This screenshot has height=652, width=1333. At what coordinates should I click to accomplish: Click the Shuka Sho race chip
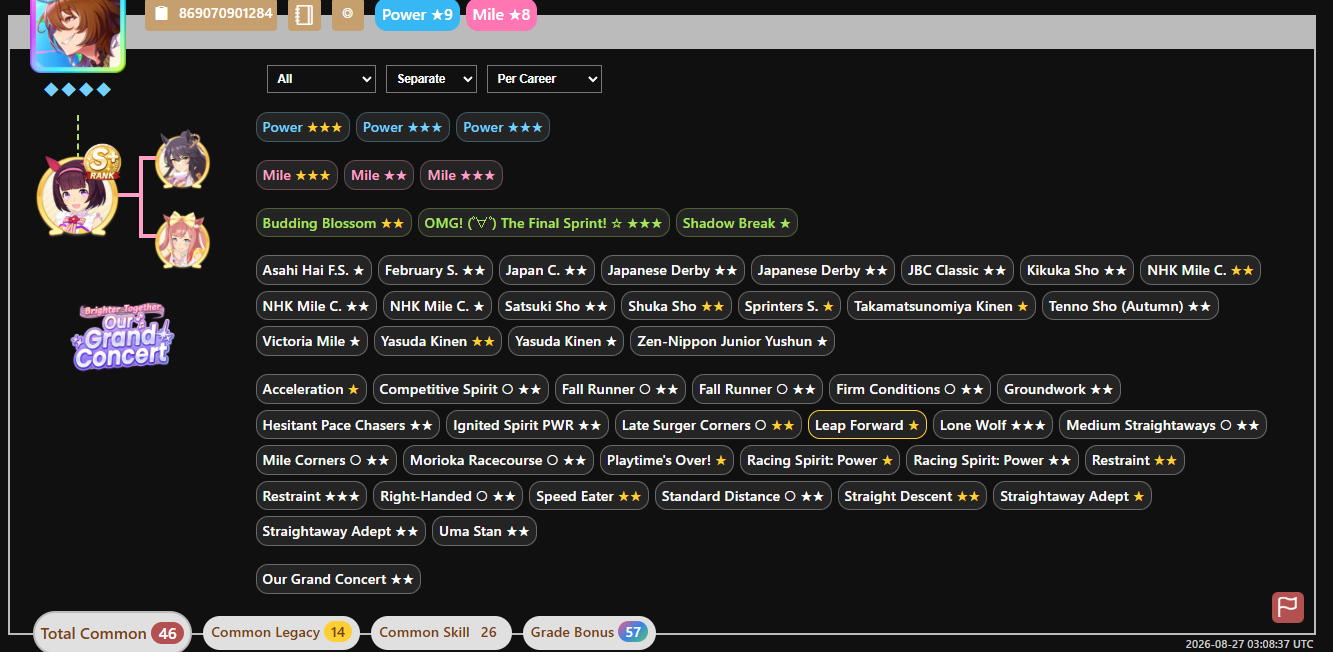[x=676, y=306]
